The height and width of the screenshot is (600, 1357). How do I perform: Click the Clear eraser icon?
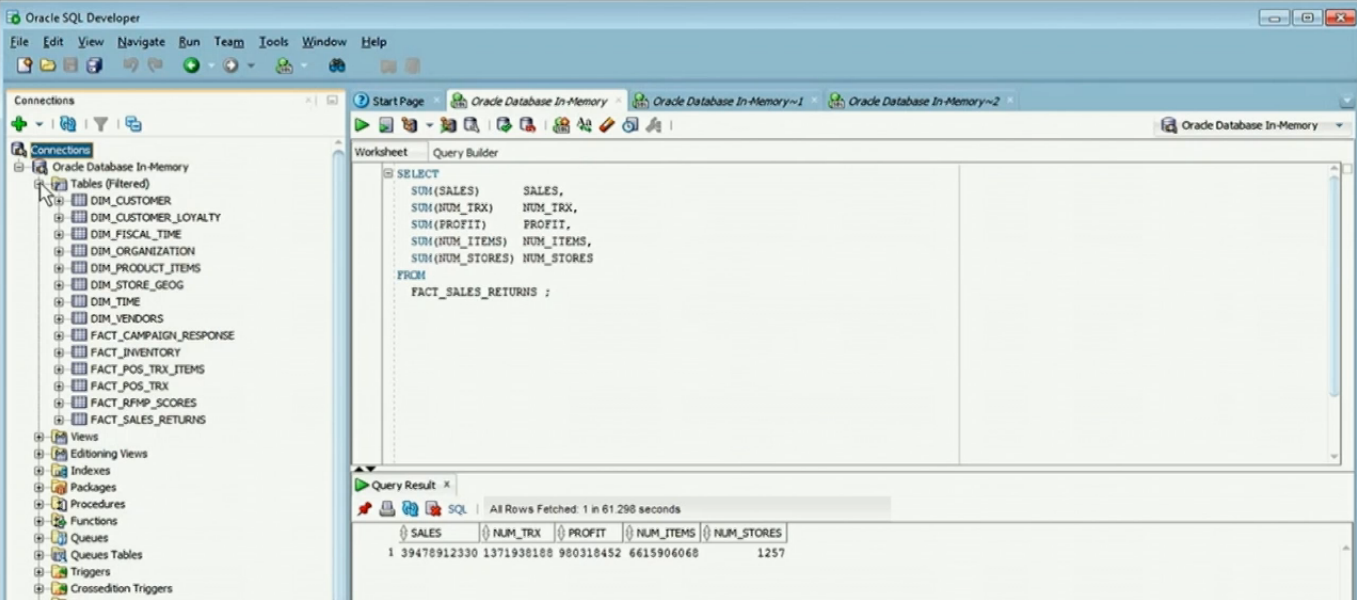point(607,125)
